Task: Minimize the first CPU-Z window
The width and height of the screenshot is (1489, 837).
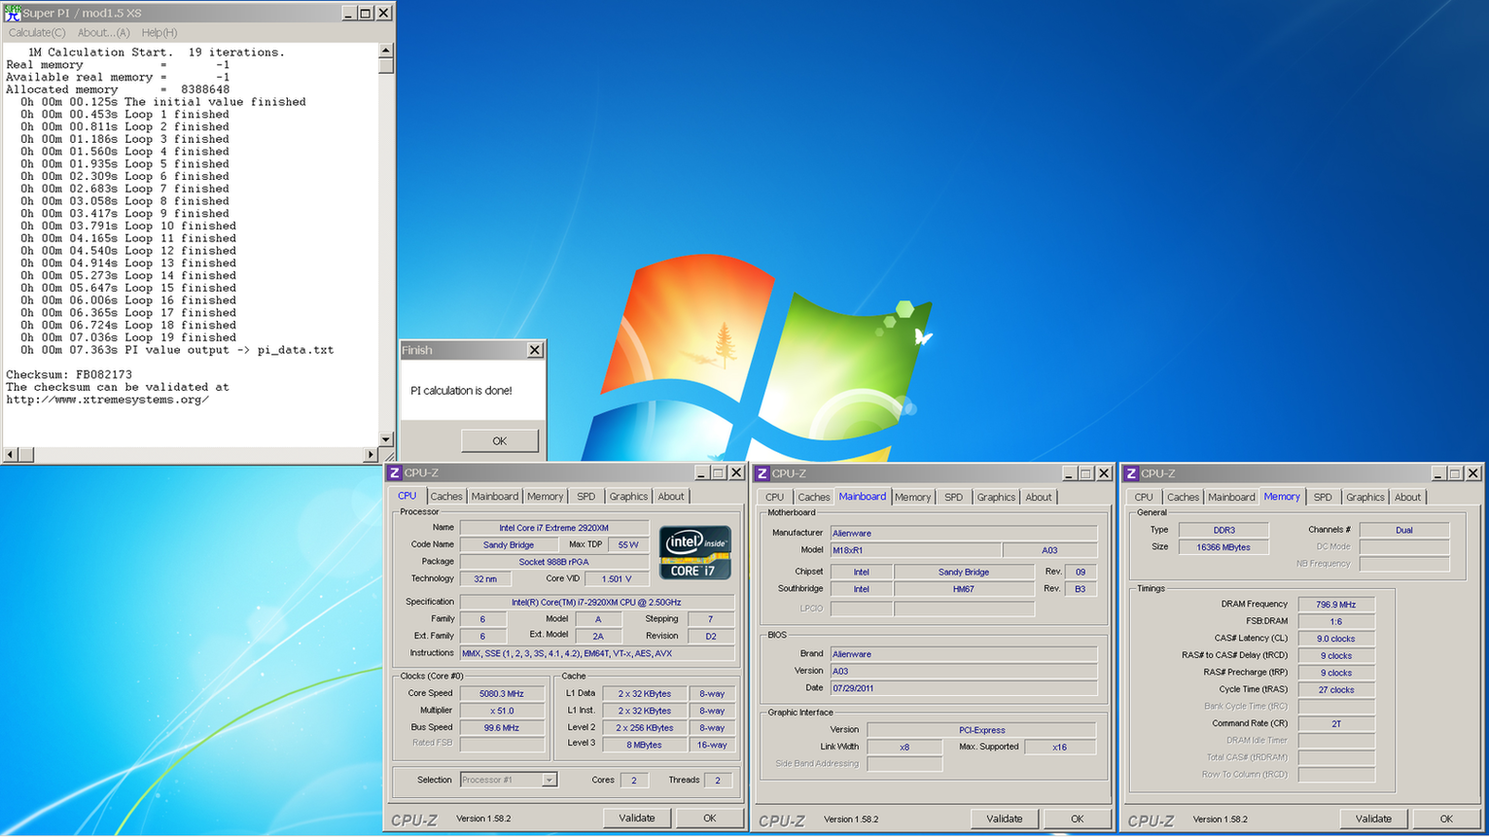Action: coord(701,473)
